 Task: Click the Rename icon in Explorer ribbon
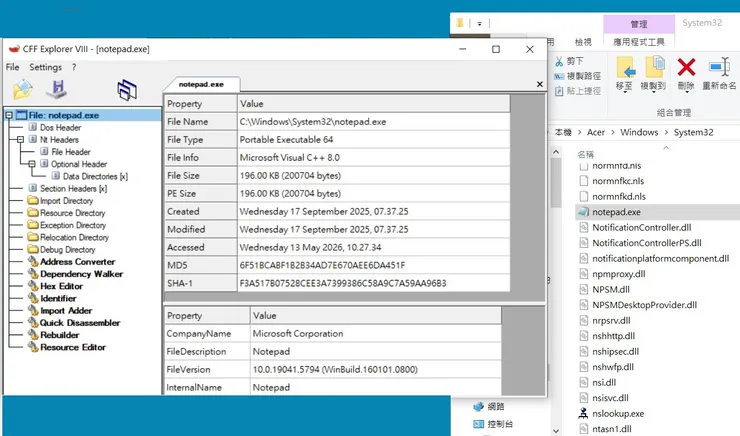[x=719, y=74]
